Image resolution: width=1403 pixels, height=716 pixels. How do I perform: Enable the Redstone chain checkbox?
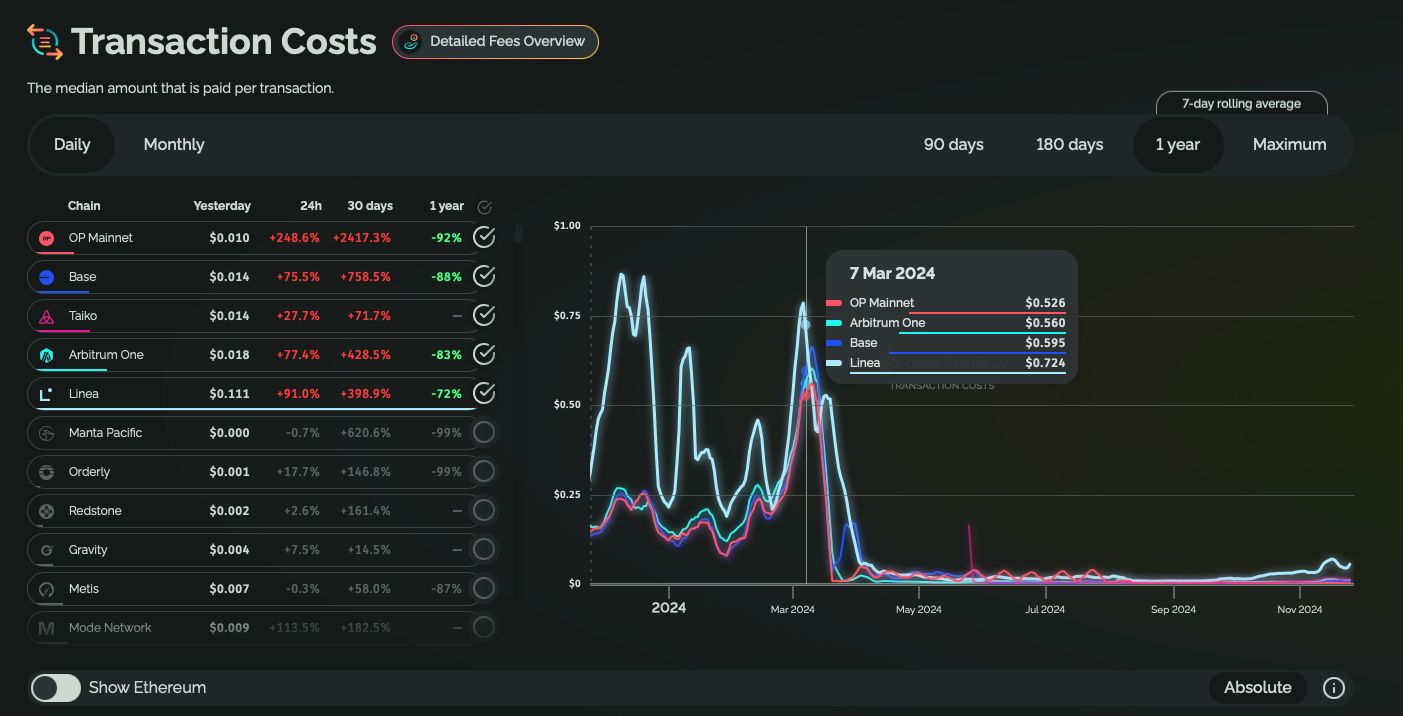pos(484,510)
